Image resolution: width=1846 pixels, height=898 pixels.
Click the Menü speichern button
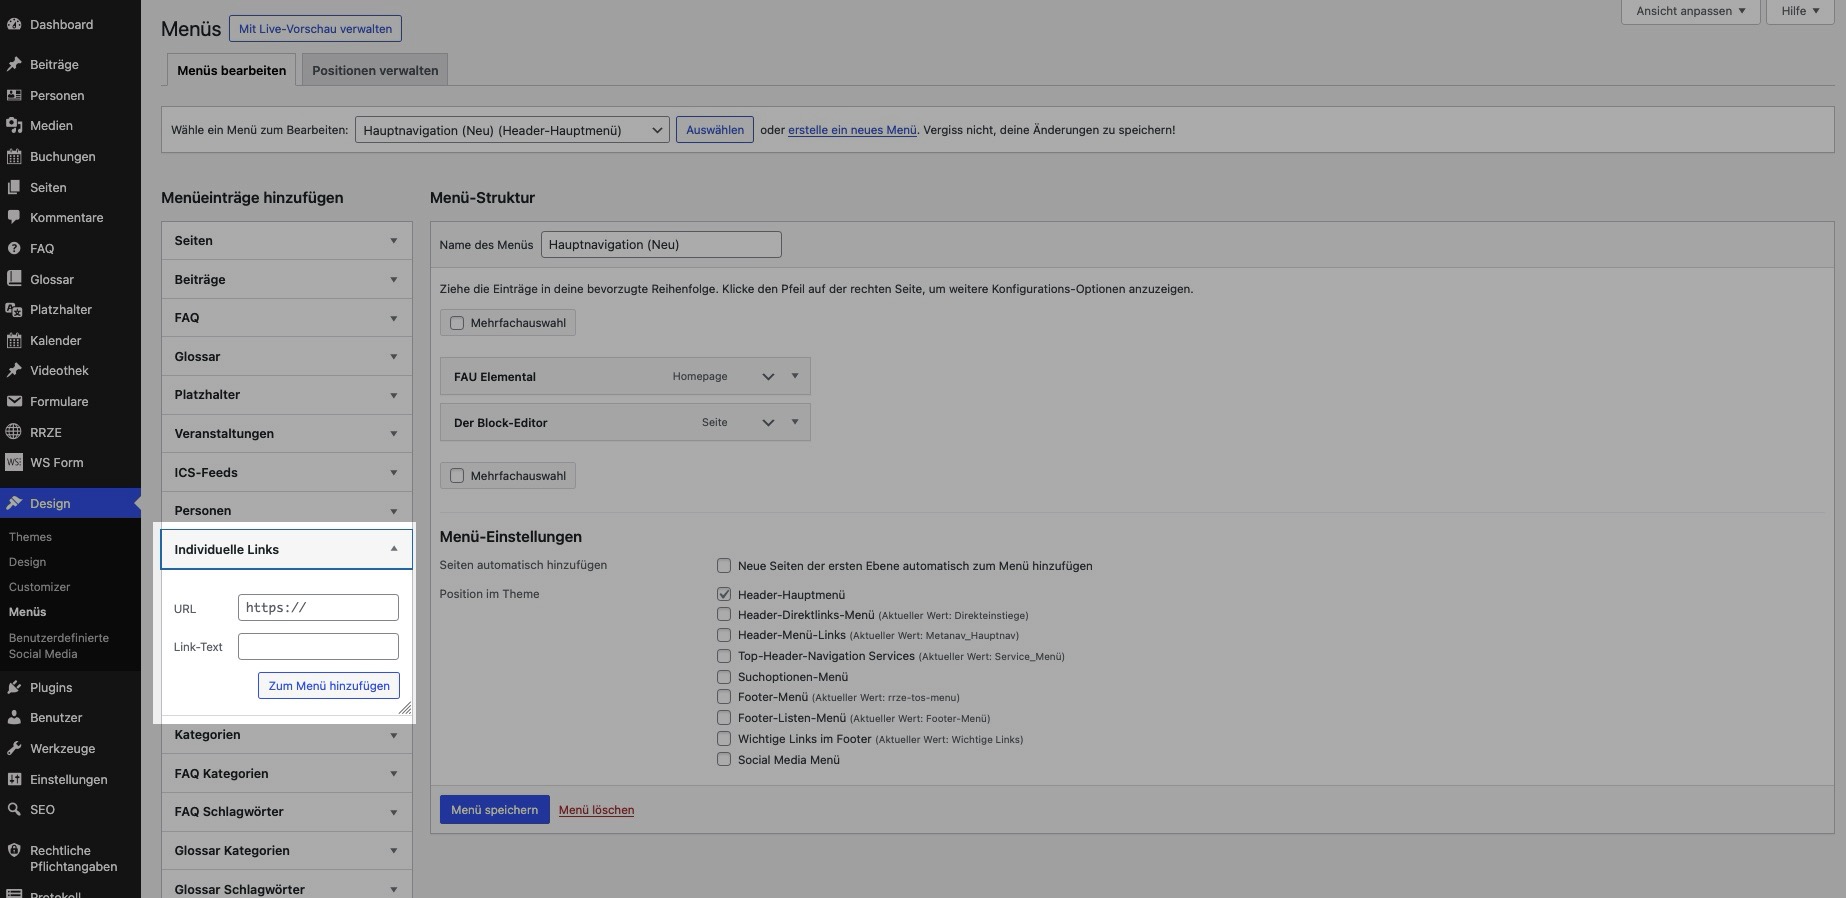coord(494,809)
